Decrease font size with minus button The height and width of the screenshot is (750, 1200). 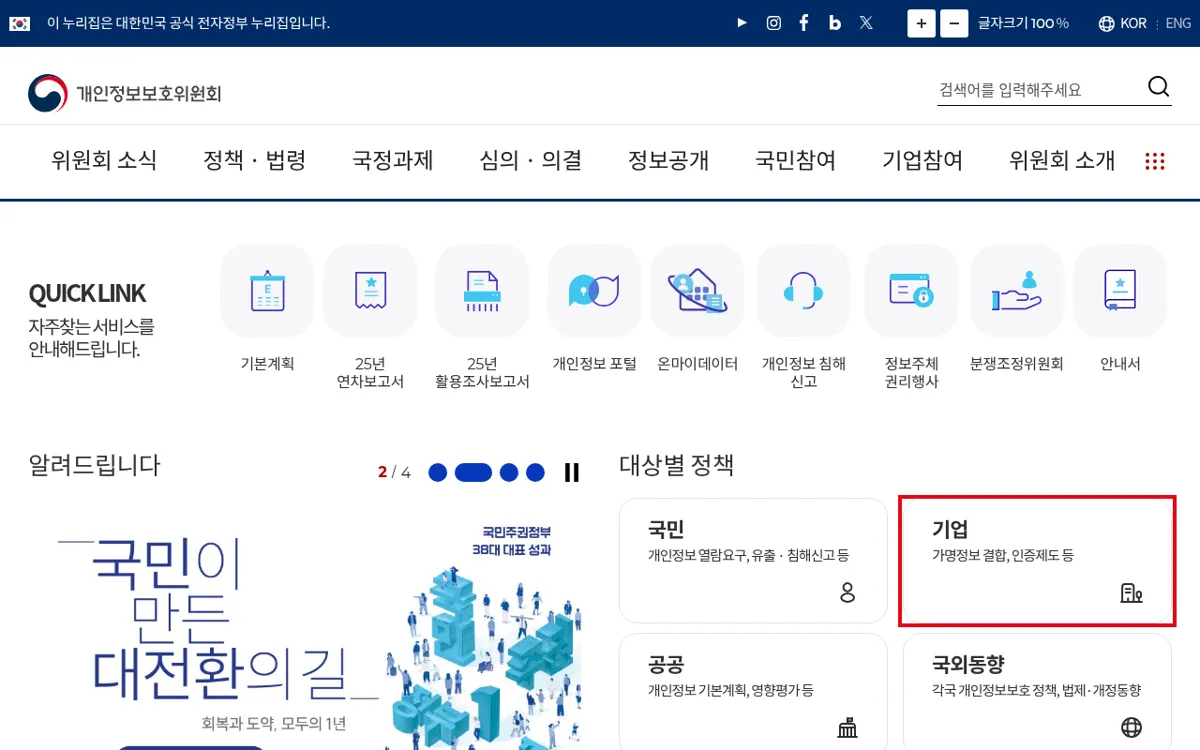[x=954, y=23]
